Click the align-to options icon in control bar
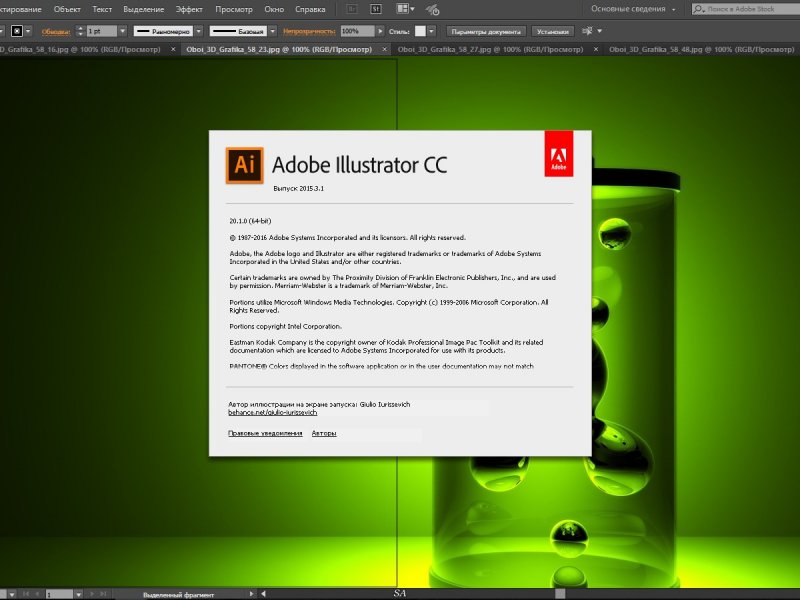 tap(588, 31)
